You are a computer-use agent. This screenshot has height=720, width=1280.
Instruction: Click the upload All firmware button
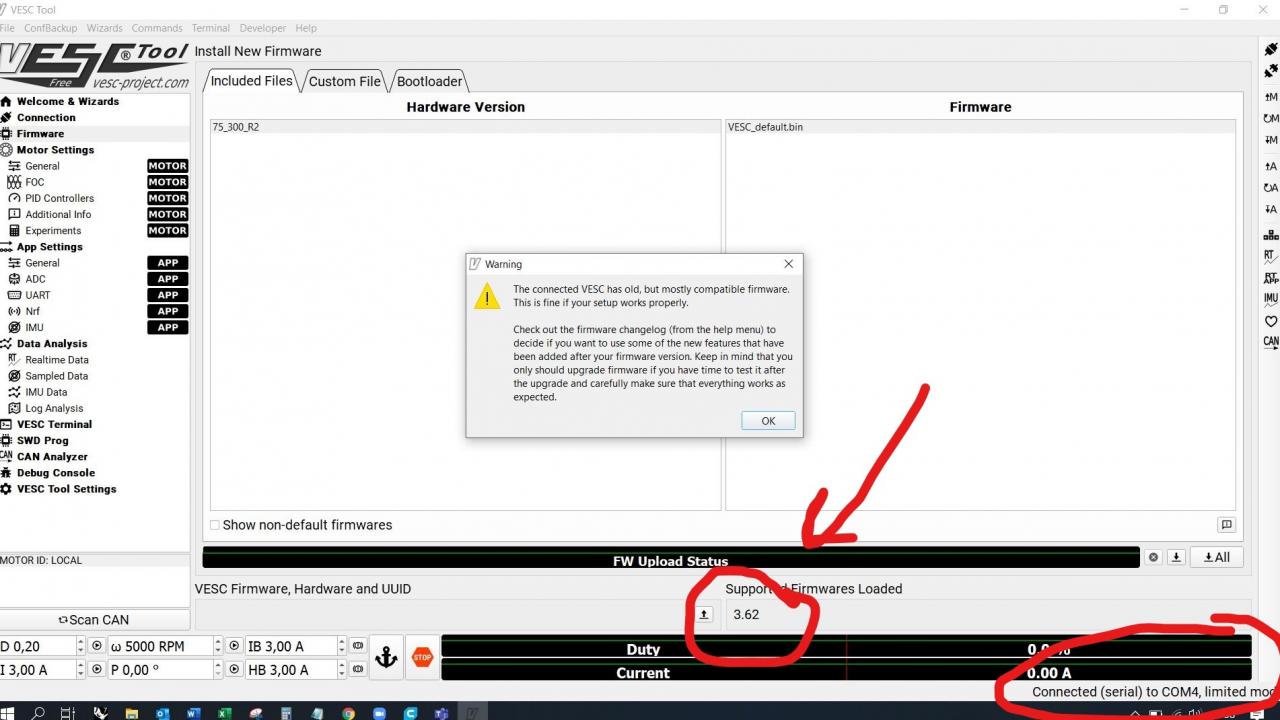(x=1217, y=557)
